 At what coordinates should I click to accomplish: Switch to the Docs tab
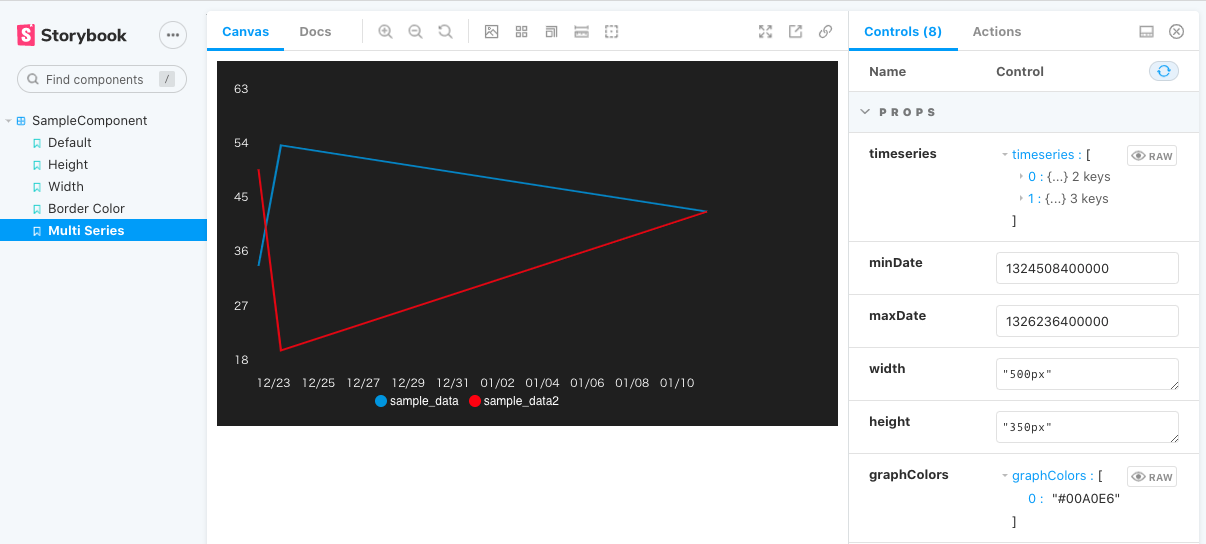point(315,31)
